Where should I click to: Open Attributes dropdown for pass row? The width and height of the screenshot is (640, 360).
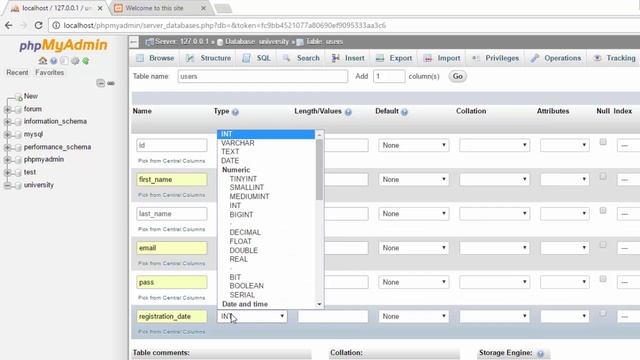(x=564, y=282)
